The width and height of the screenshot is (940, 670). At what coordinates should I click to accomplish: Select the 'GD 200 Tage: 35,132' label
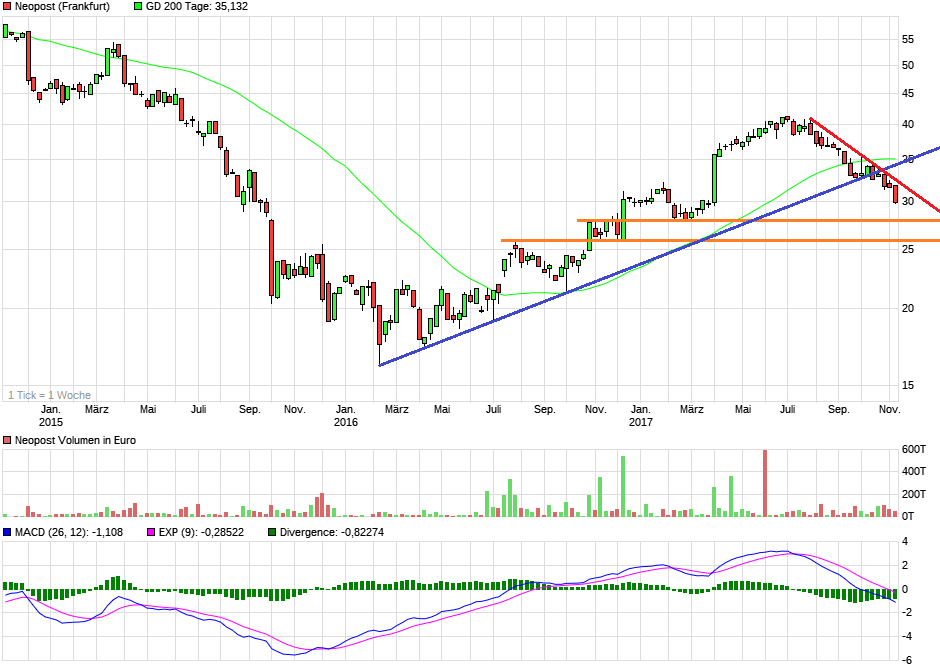[x=197, y=6]
